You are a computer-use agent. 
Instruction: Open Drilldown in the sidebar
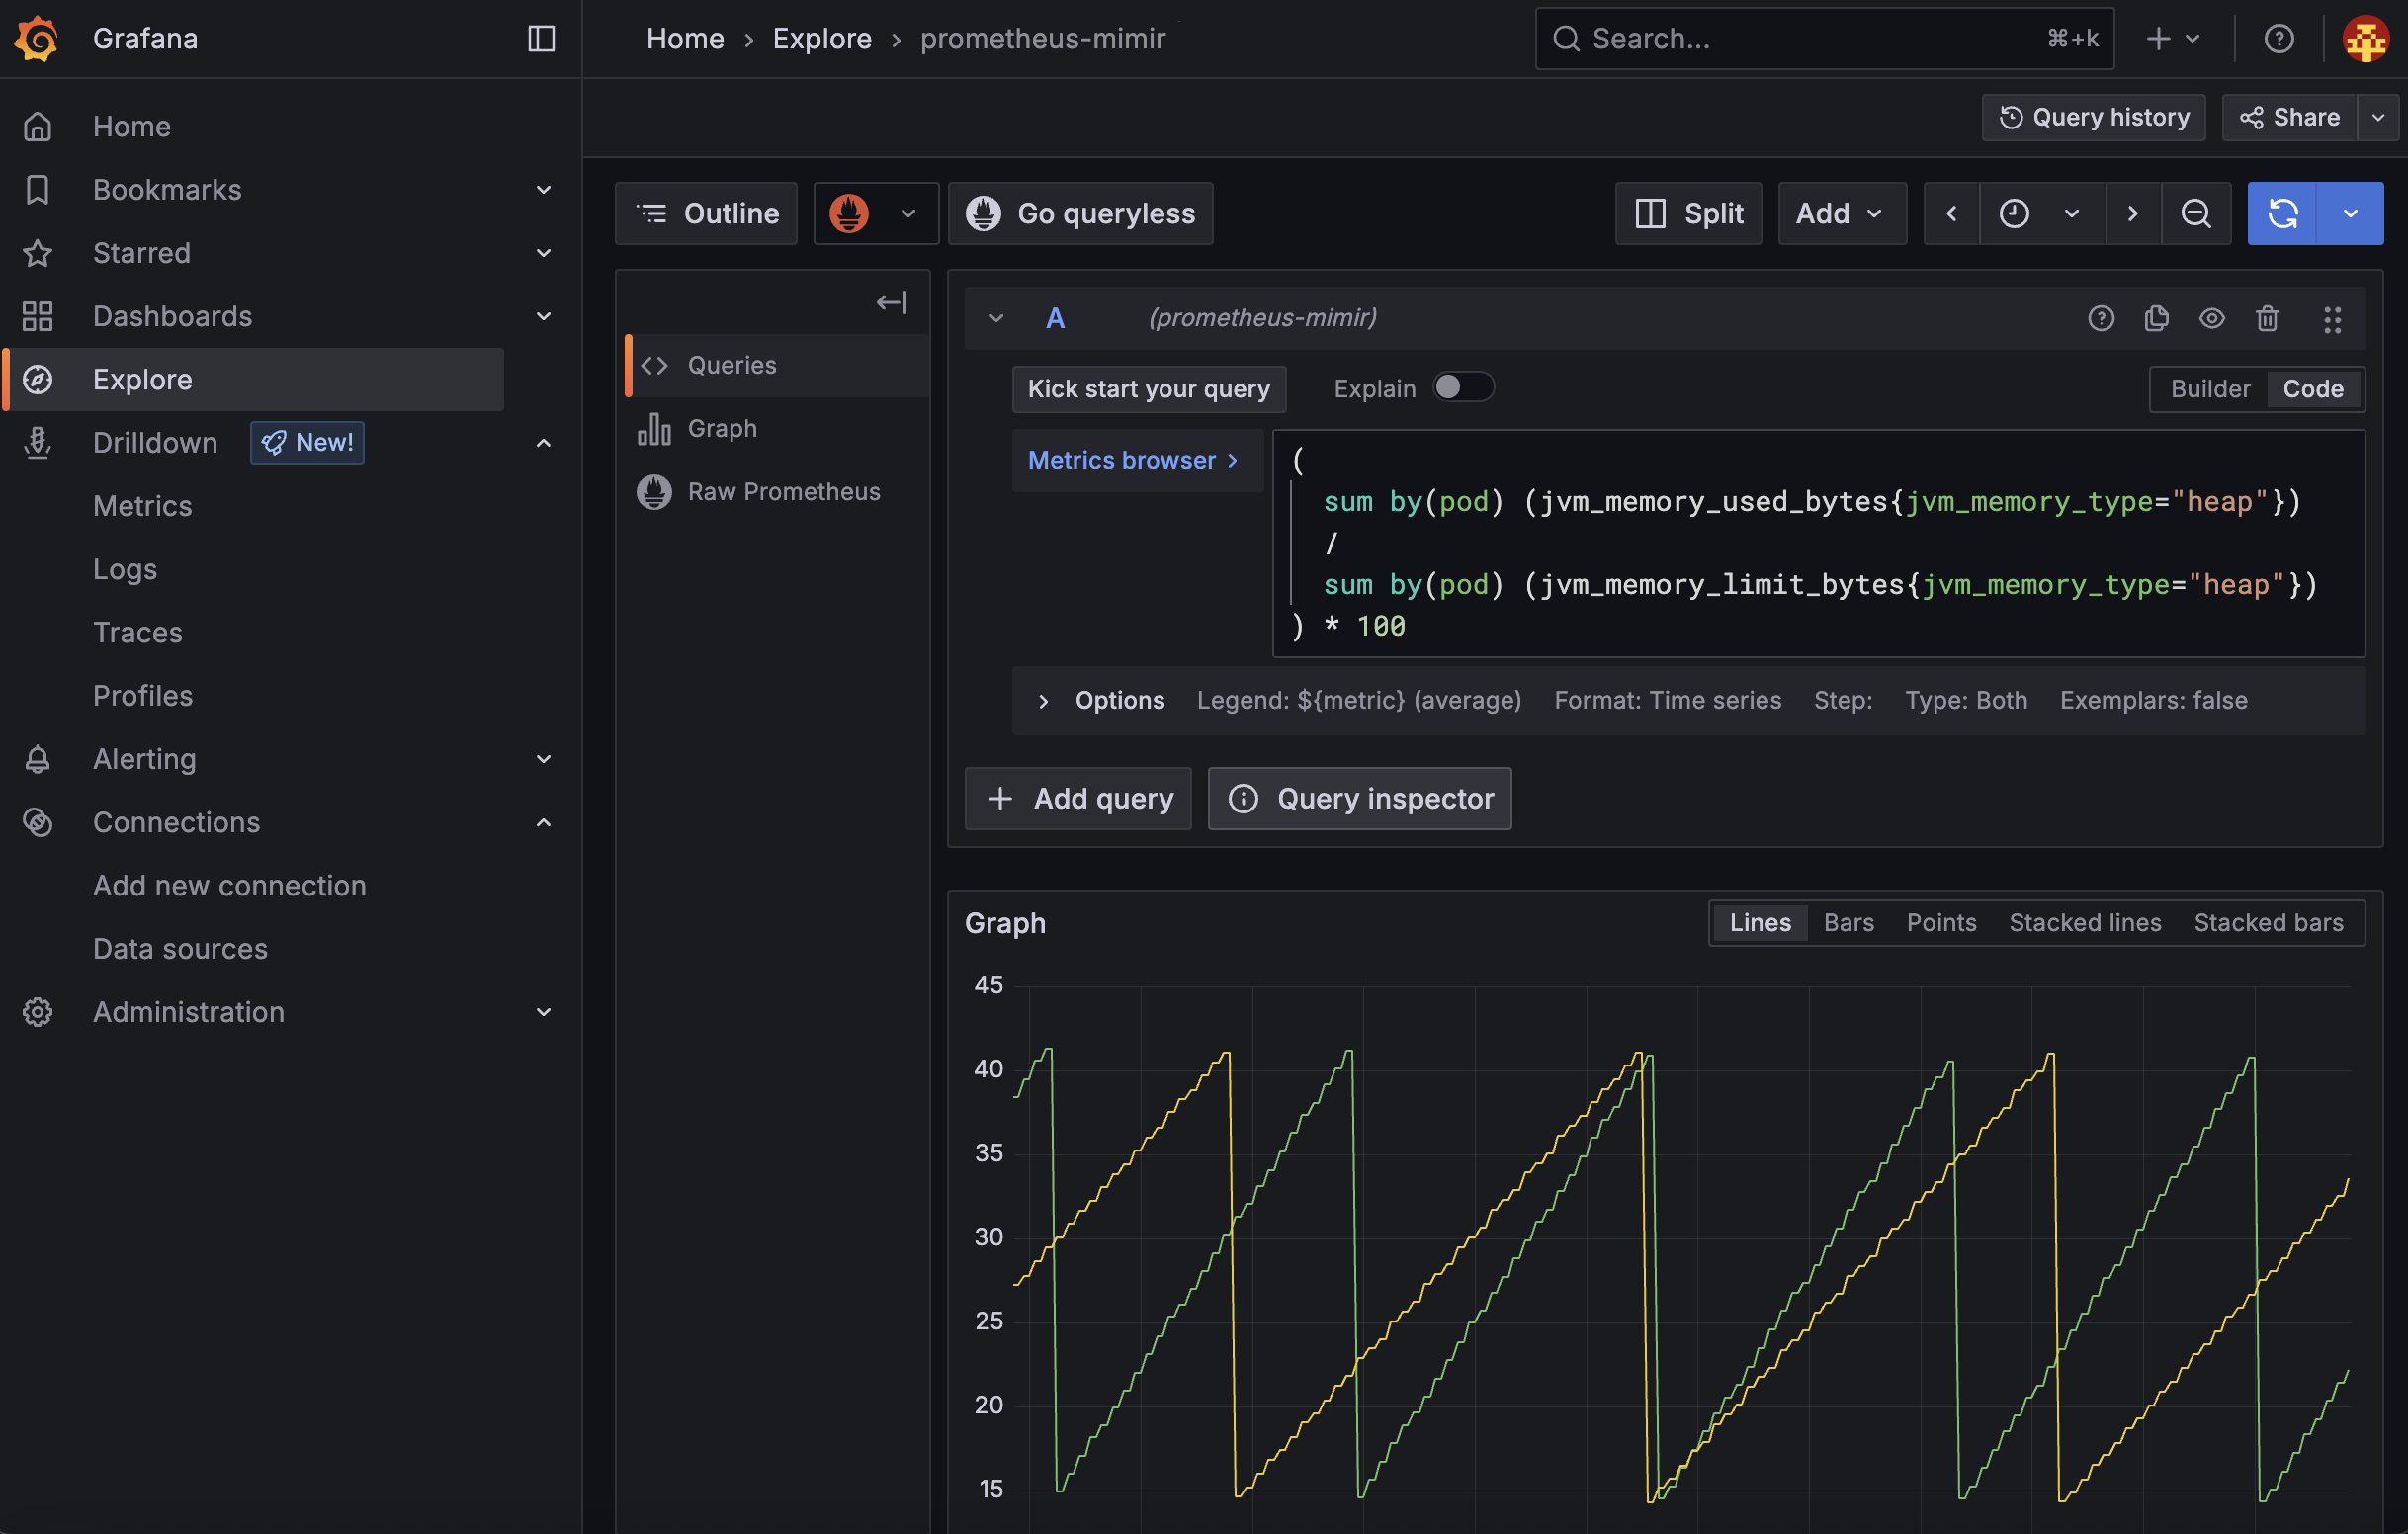[x=155, y=442]
